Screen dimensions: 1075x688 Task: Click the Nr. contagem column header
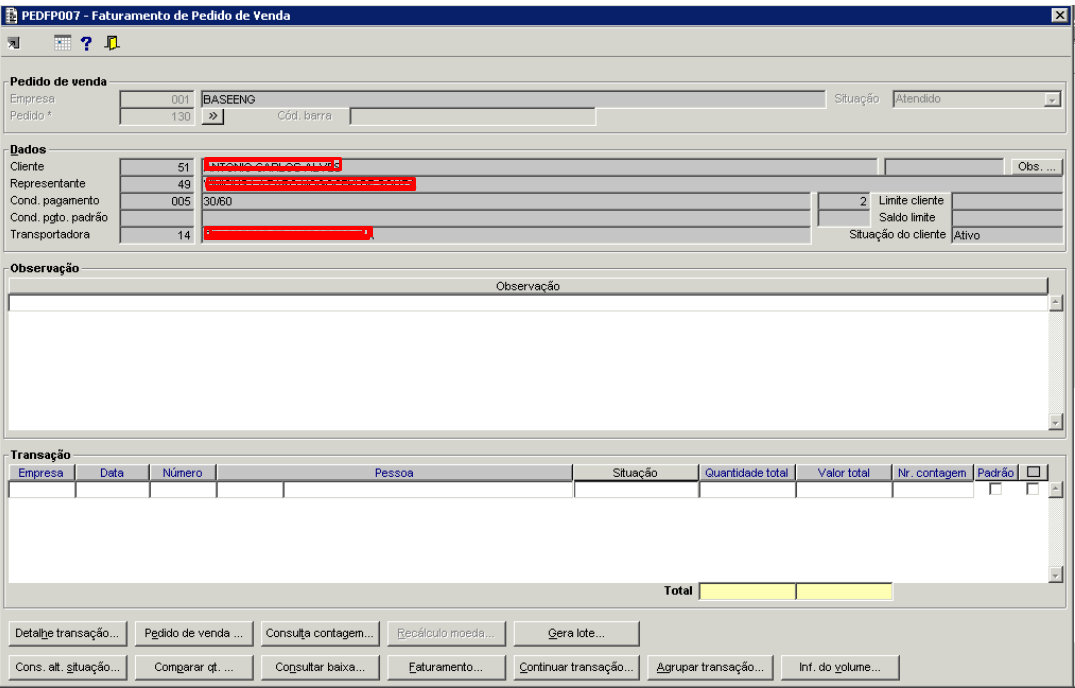(932, 473)
